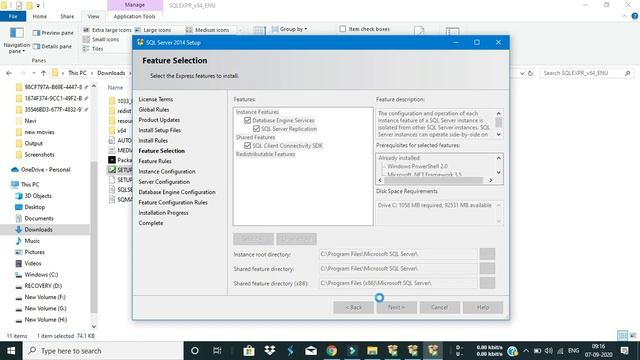Click the taskbar search box
The width and height of the screenshot is (640, 360).
(x=103, y=351)
